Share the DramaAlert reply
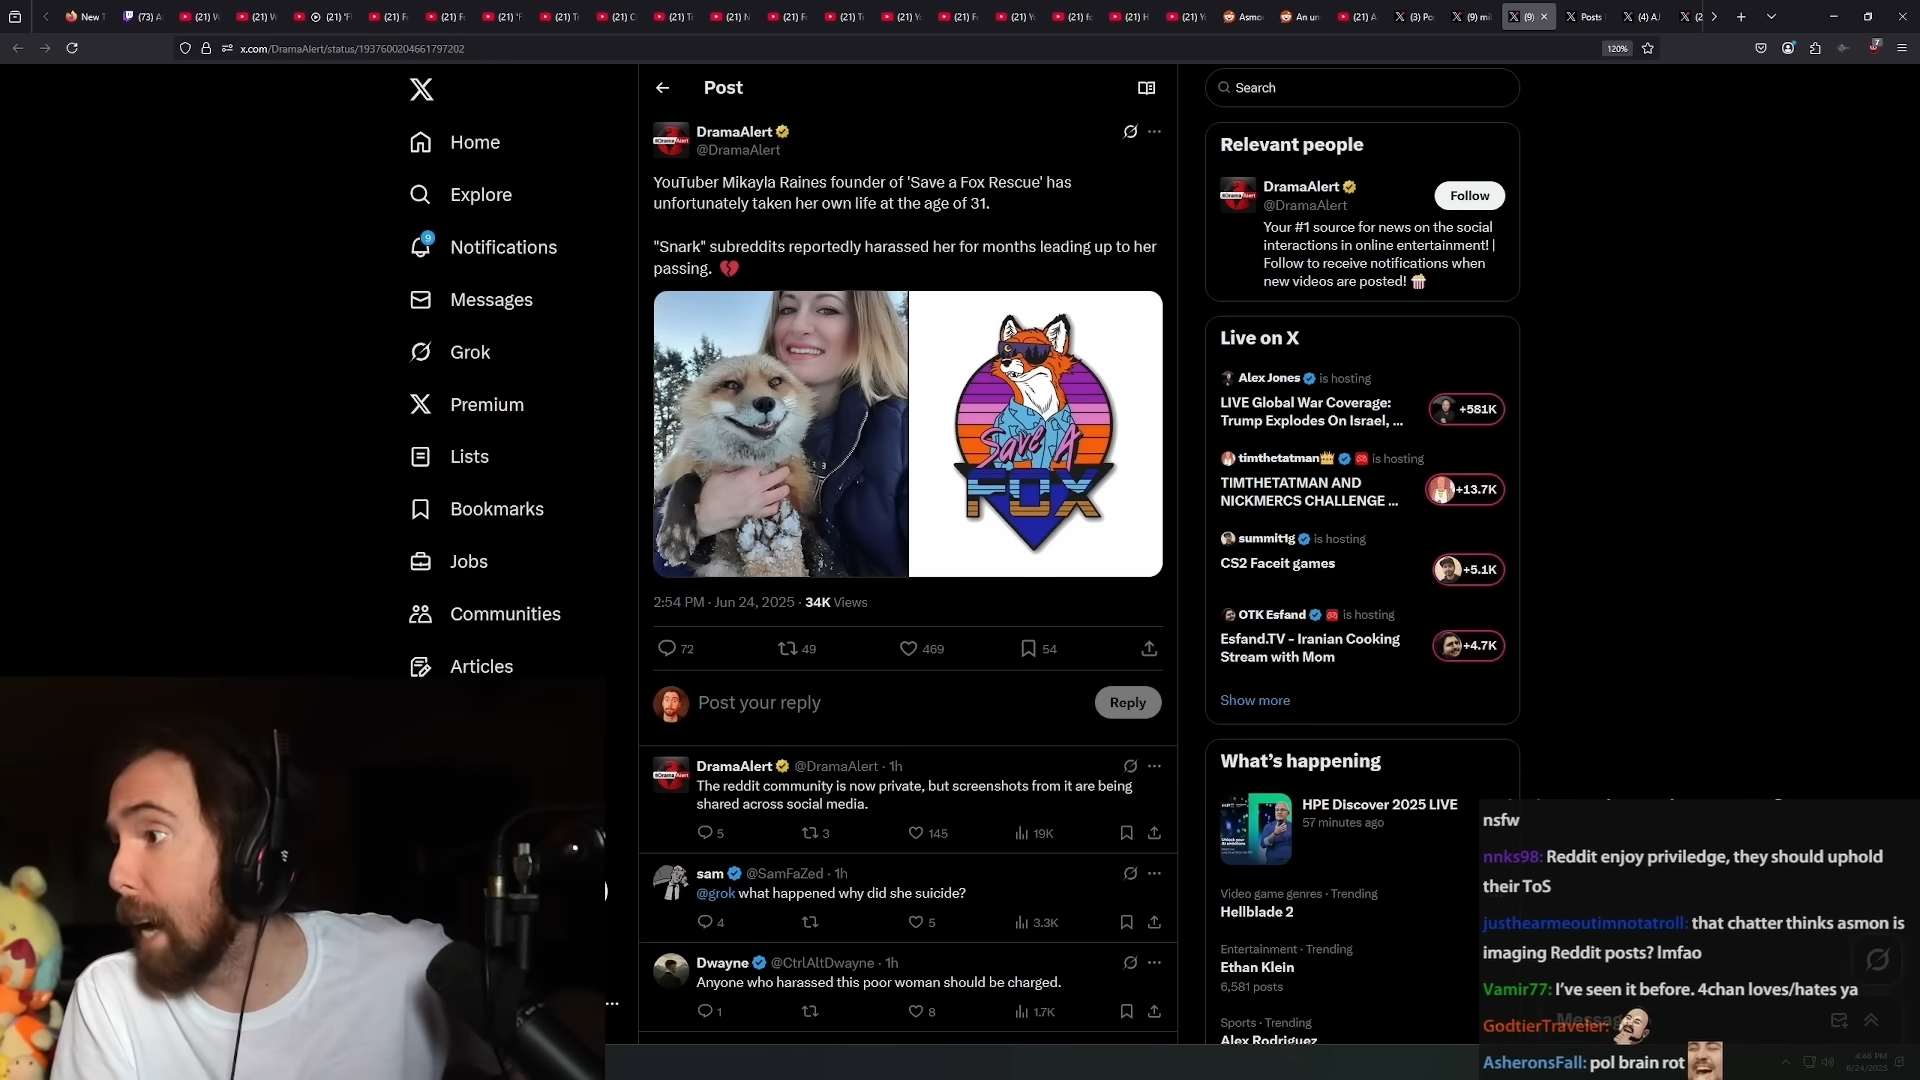The image size is (1920, 1080). 1154,833
